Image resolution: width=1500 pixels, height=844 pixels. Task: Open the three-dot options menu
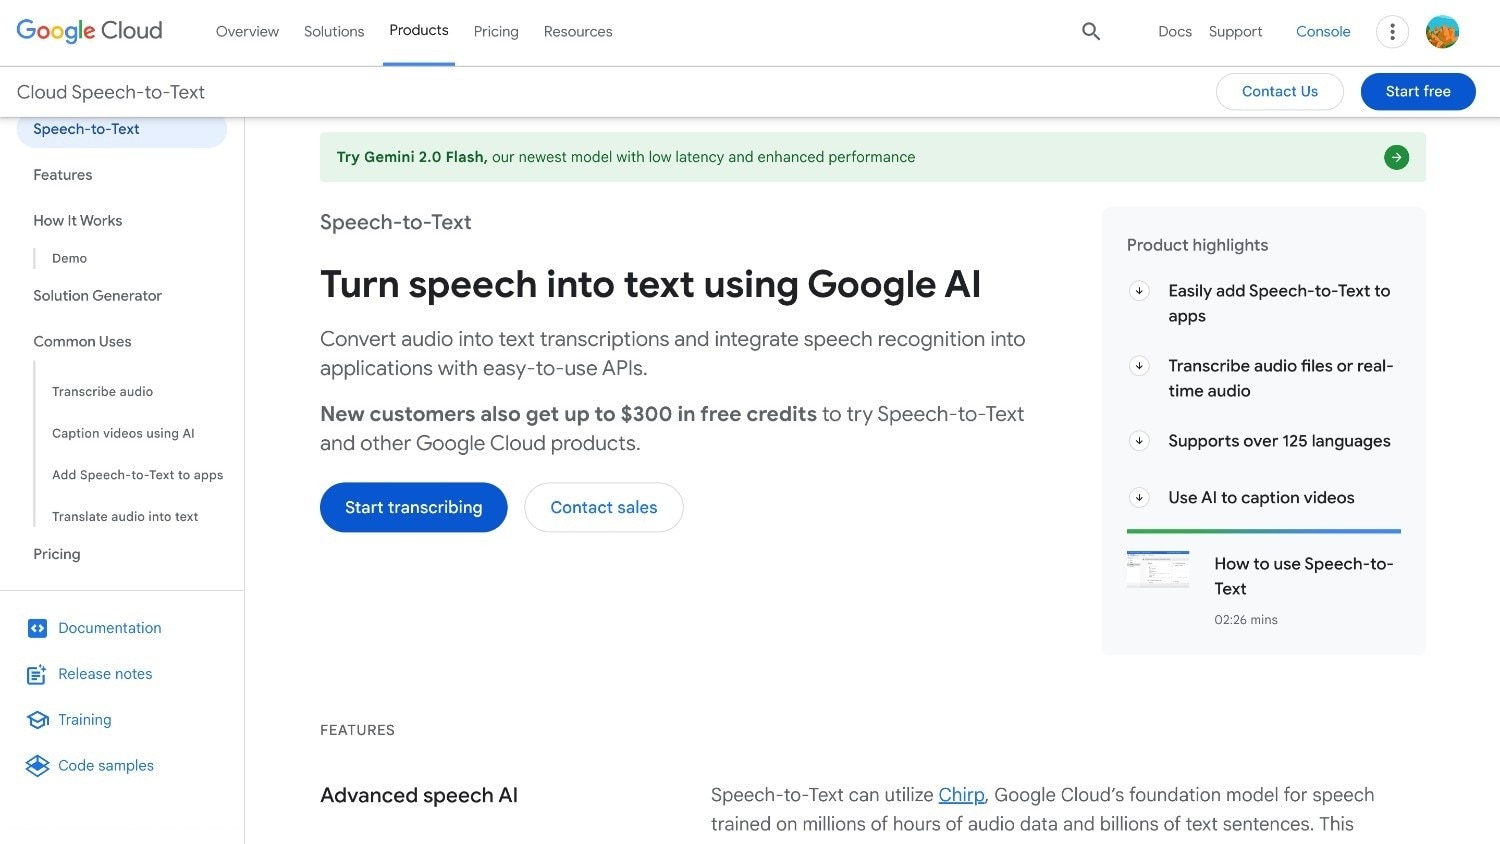[x=1392, y=32]
